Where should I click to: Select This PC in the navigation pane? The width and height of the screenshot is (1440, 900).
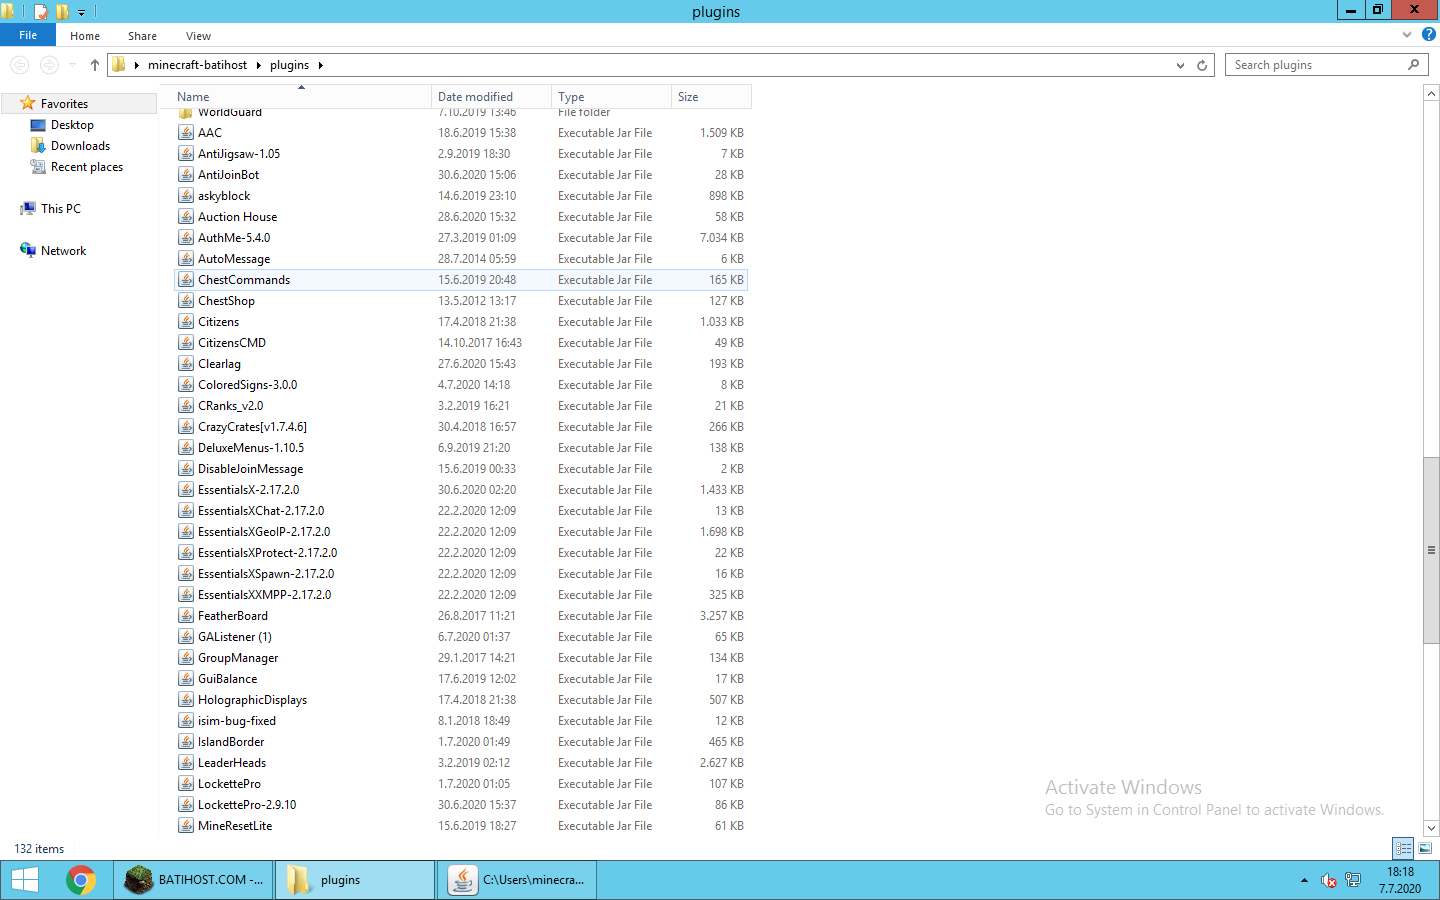tap(60, 209)
